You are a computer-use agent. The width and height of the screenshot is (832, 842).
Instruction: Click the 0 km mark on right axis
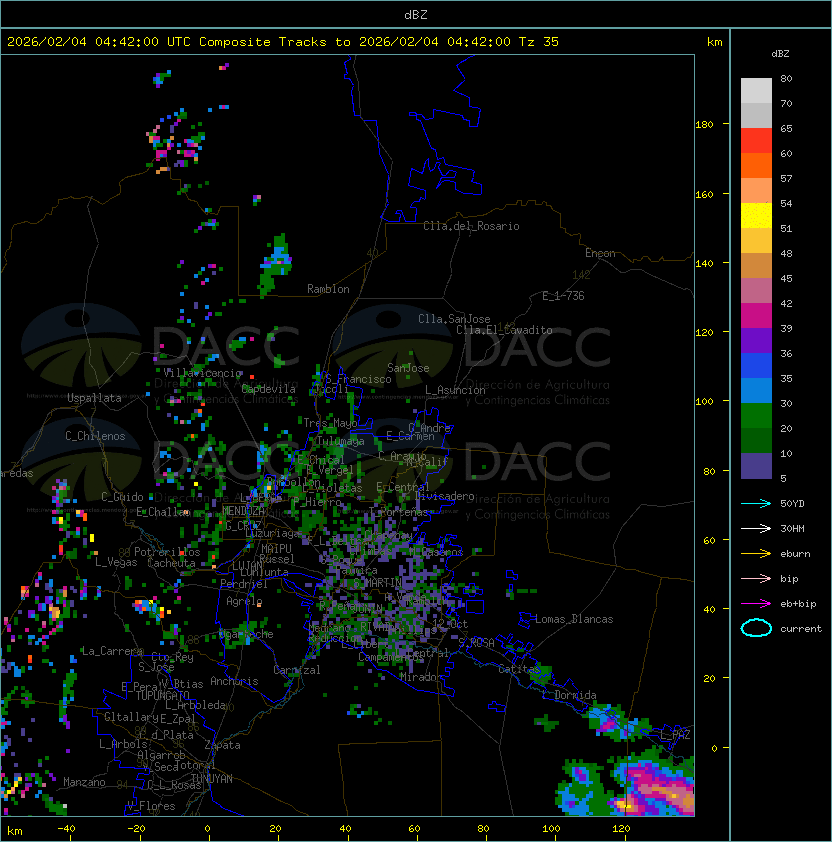pyautogui.click(x=714, y=748)
